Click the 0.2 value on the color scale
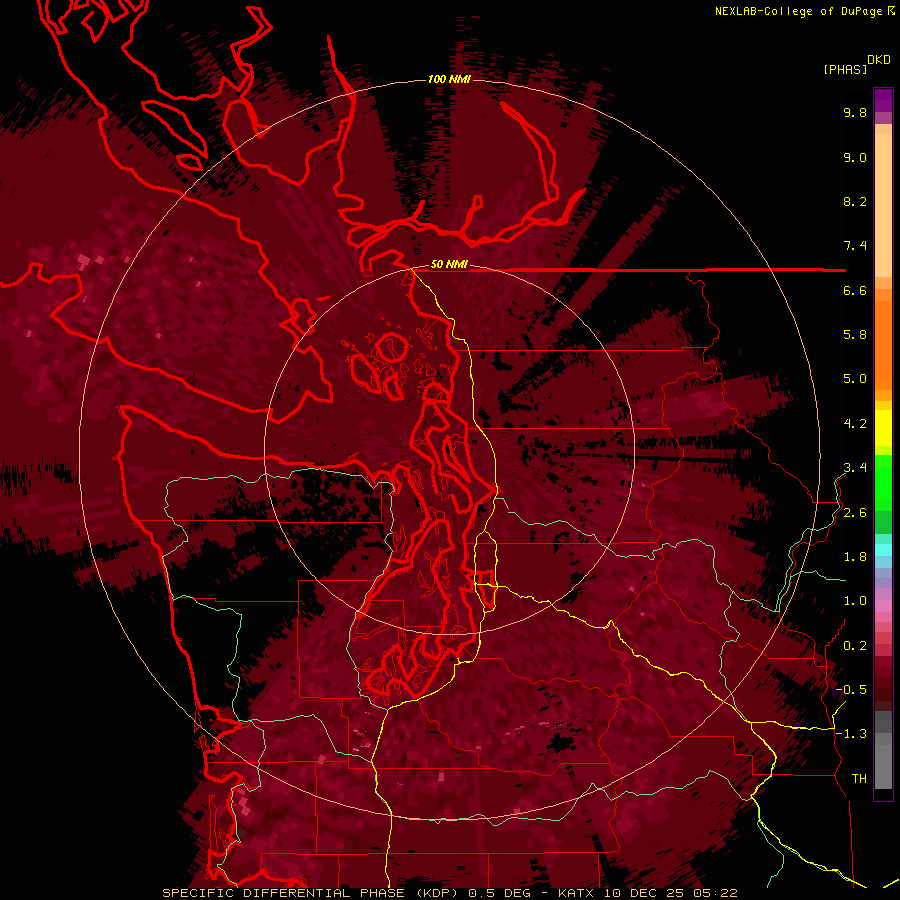 pyautogui.click(x=855, y=646)
